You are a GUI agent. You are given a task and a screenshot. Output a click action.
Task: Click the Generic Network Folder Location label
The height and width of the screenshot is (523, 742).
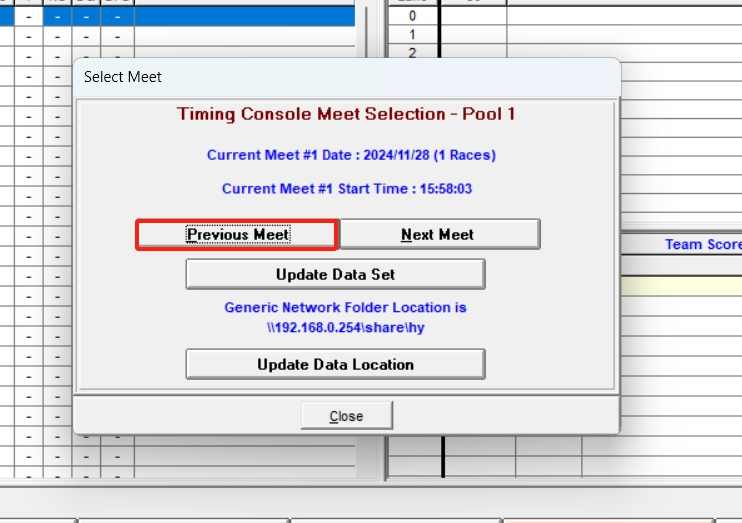click(x=345, y=307)
